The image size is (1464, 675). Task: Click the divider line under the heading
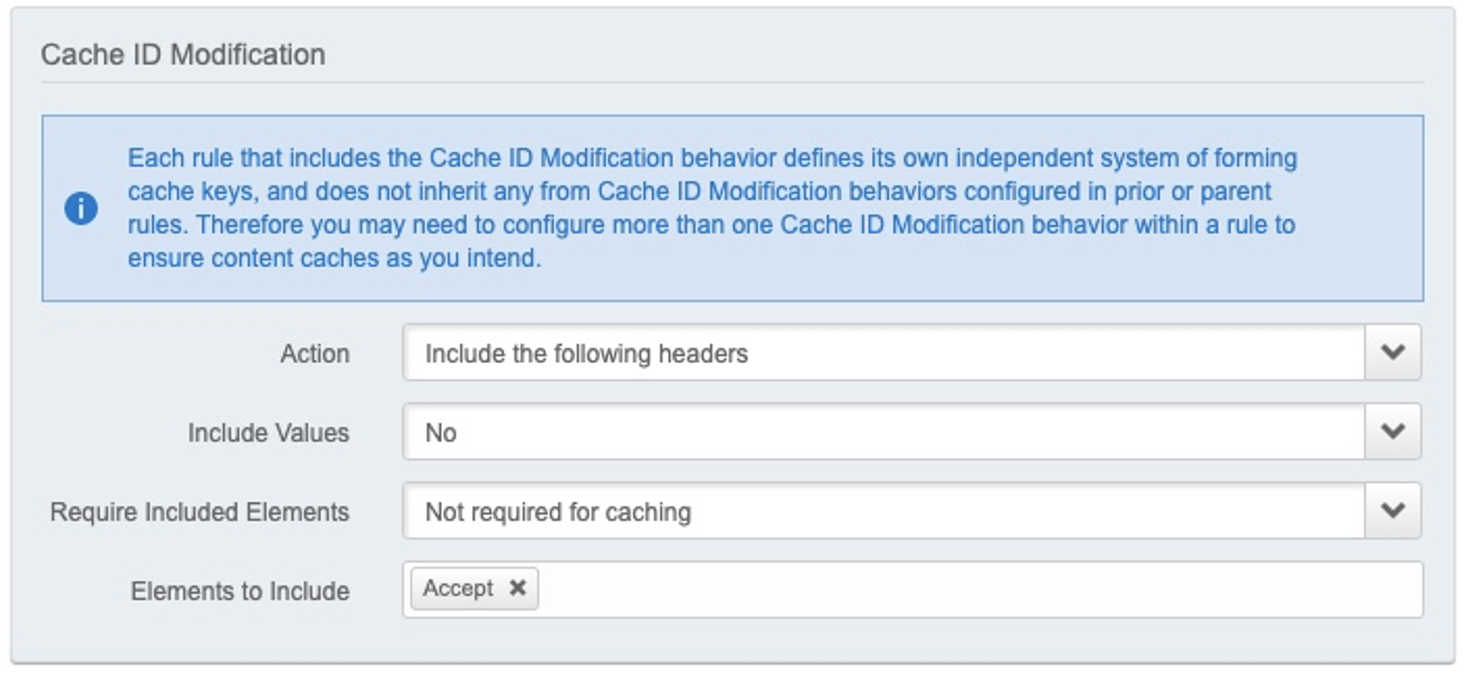pyautogui.click(x=731, y=83)
